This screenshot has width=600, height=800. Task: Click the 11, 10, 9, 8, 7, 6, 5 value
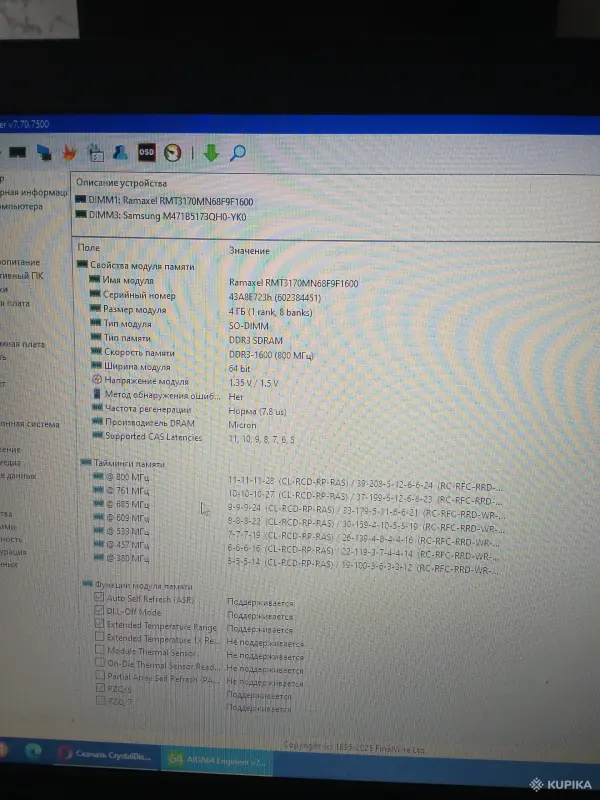click(261, 439)
